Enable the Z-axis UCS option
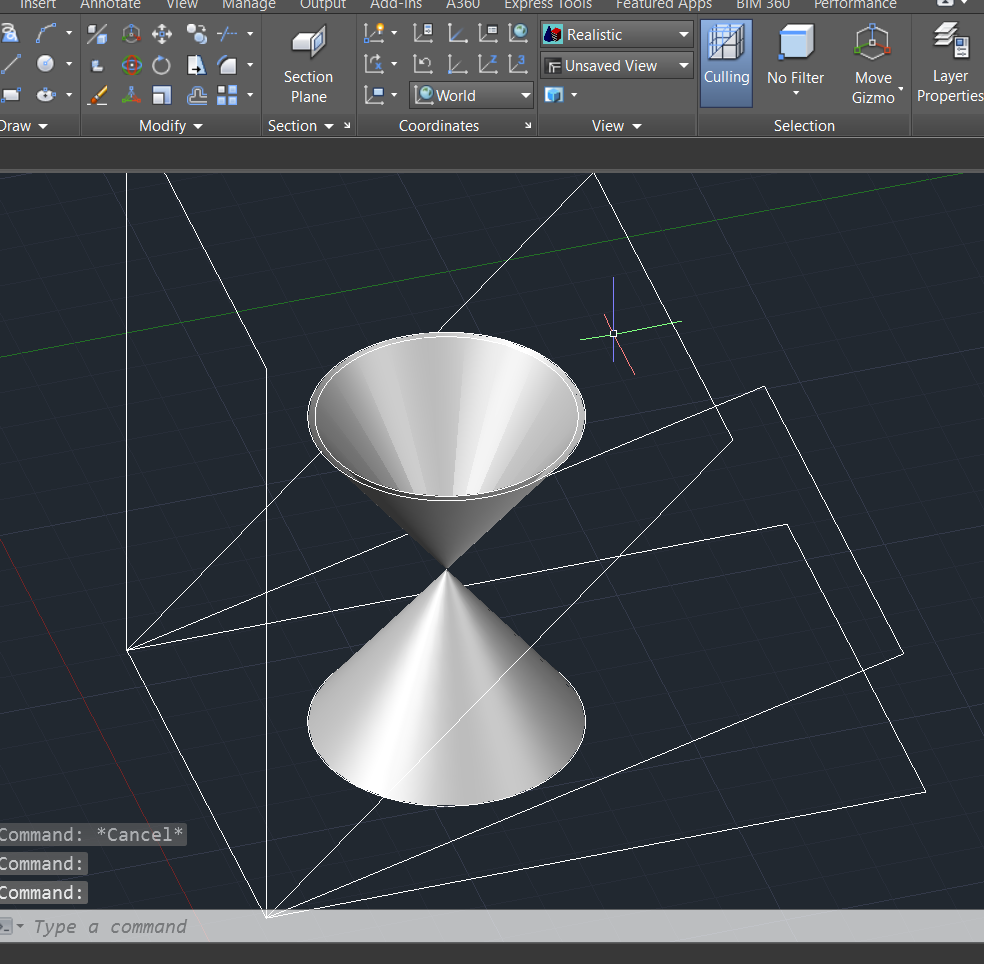984x964 pixels. (489, 63)
